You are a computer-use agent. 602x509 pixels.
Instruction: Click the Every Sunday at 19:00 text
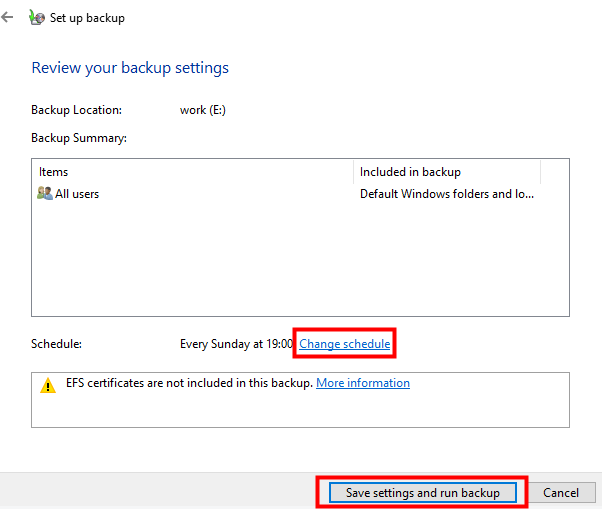pos(236,344)
